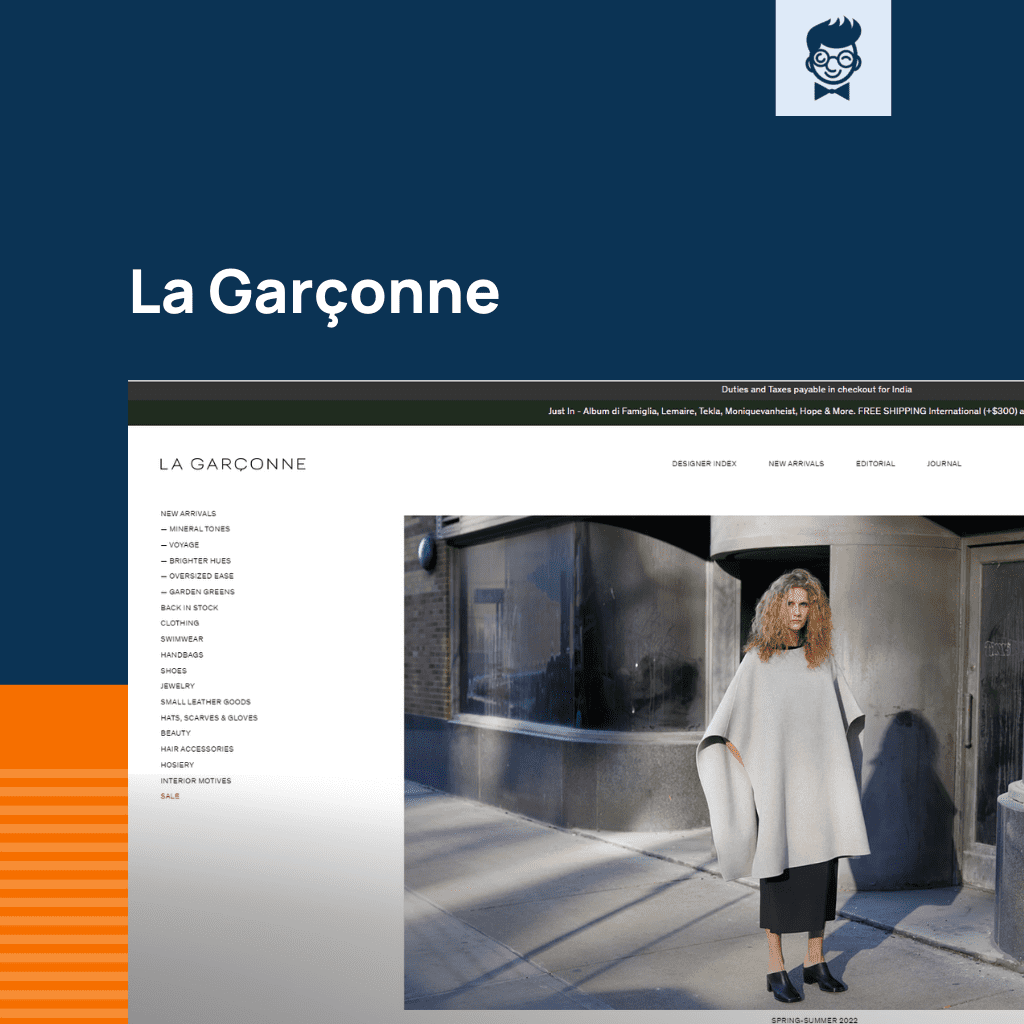Browse the Clothing category
Screen dimensions: 1024x1024
pyautogui.click(x=180, y=623)
